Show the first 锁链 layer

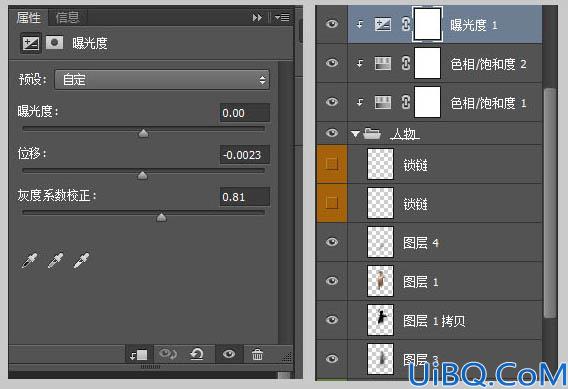pyautogui.click(x=331, y=164)
